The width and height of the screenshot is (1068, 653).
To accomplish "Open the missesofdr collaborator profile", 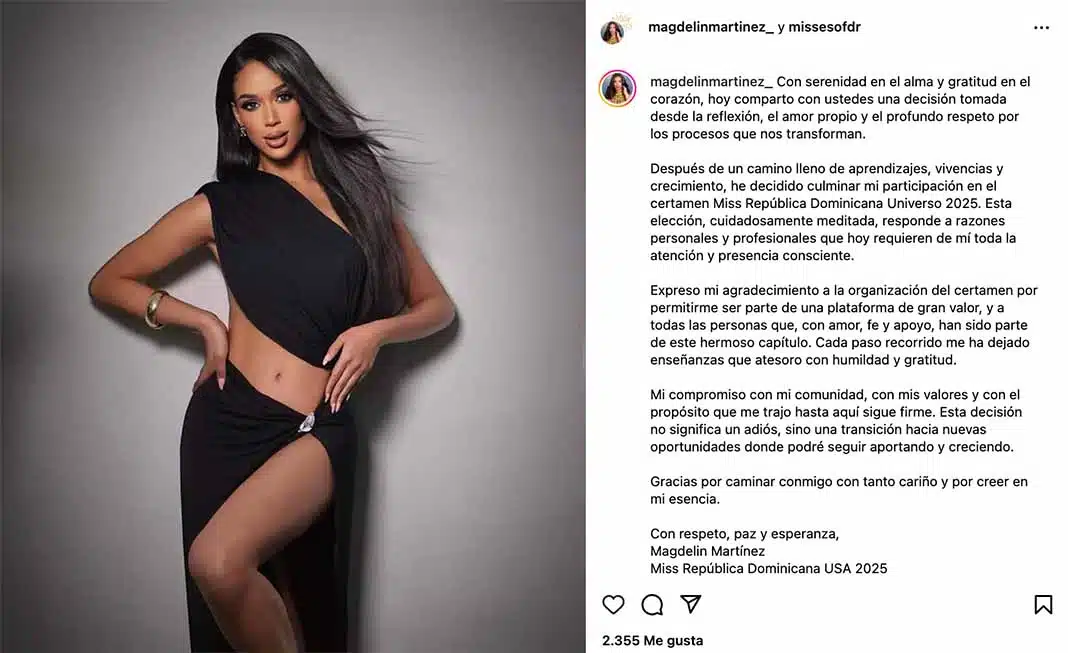I will 824,27.
